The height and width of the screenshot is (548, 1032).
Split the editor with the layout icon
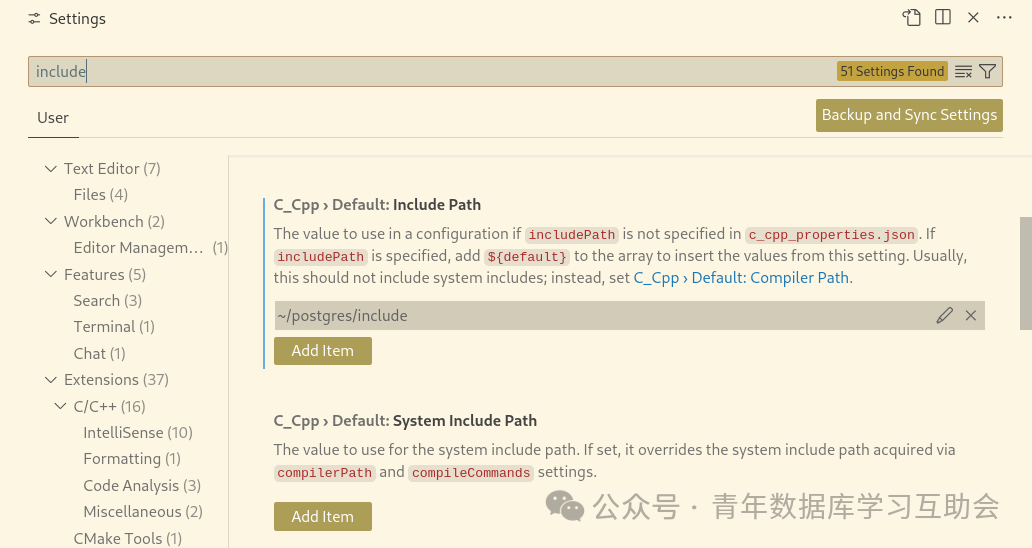942,18
